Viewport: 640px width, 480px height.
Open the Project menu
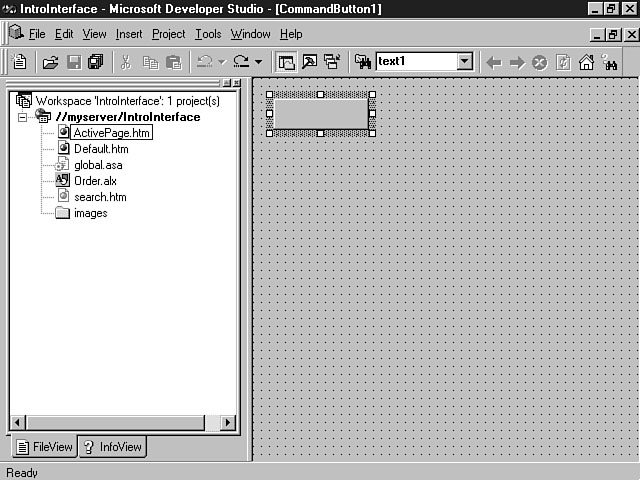coord(168,34)
